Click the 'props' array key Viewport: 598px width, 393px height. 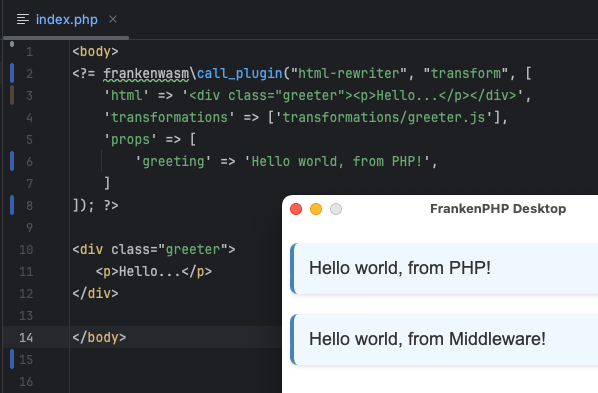click(130, 140)
